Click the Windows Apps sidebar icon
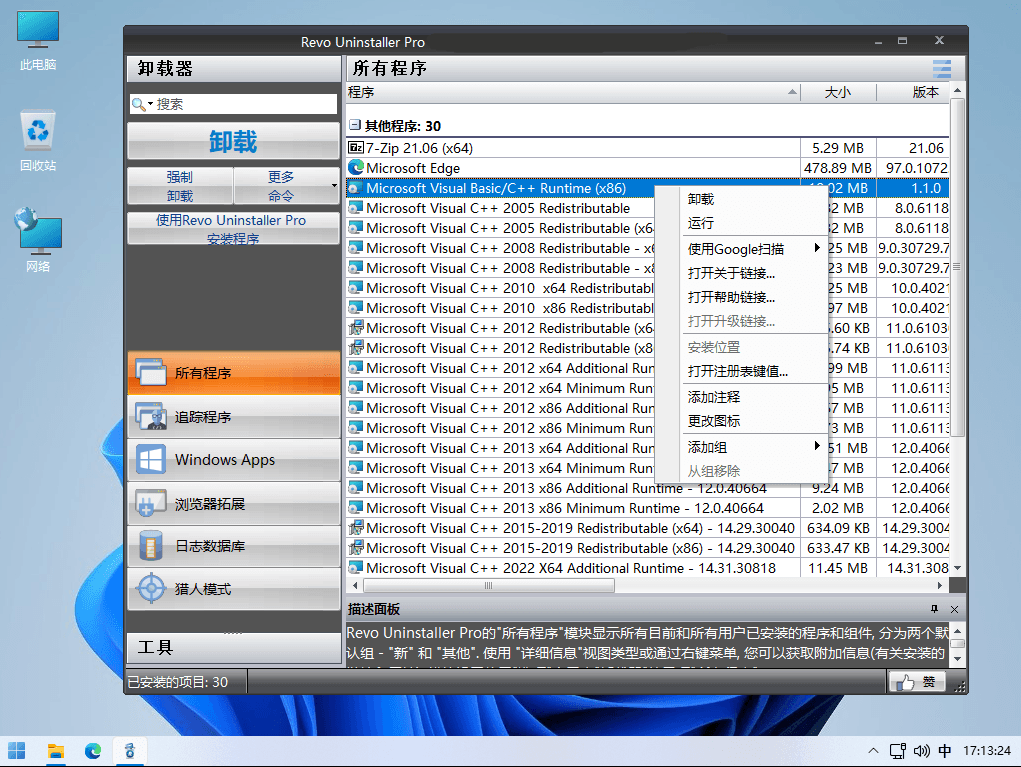The height and width of the screenshot is (767, 1021). point(151,460)
